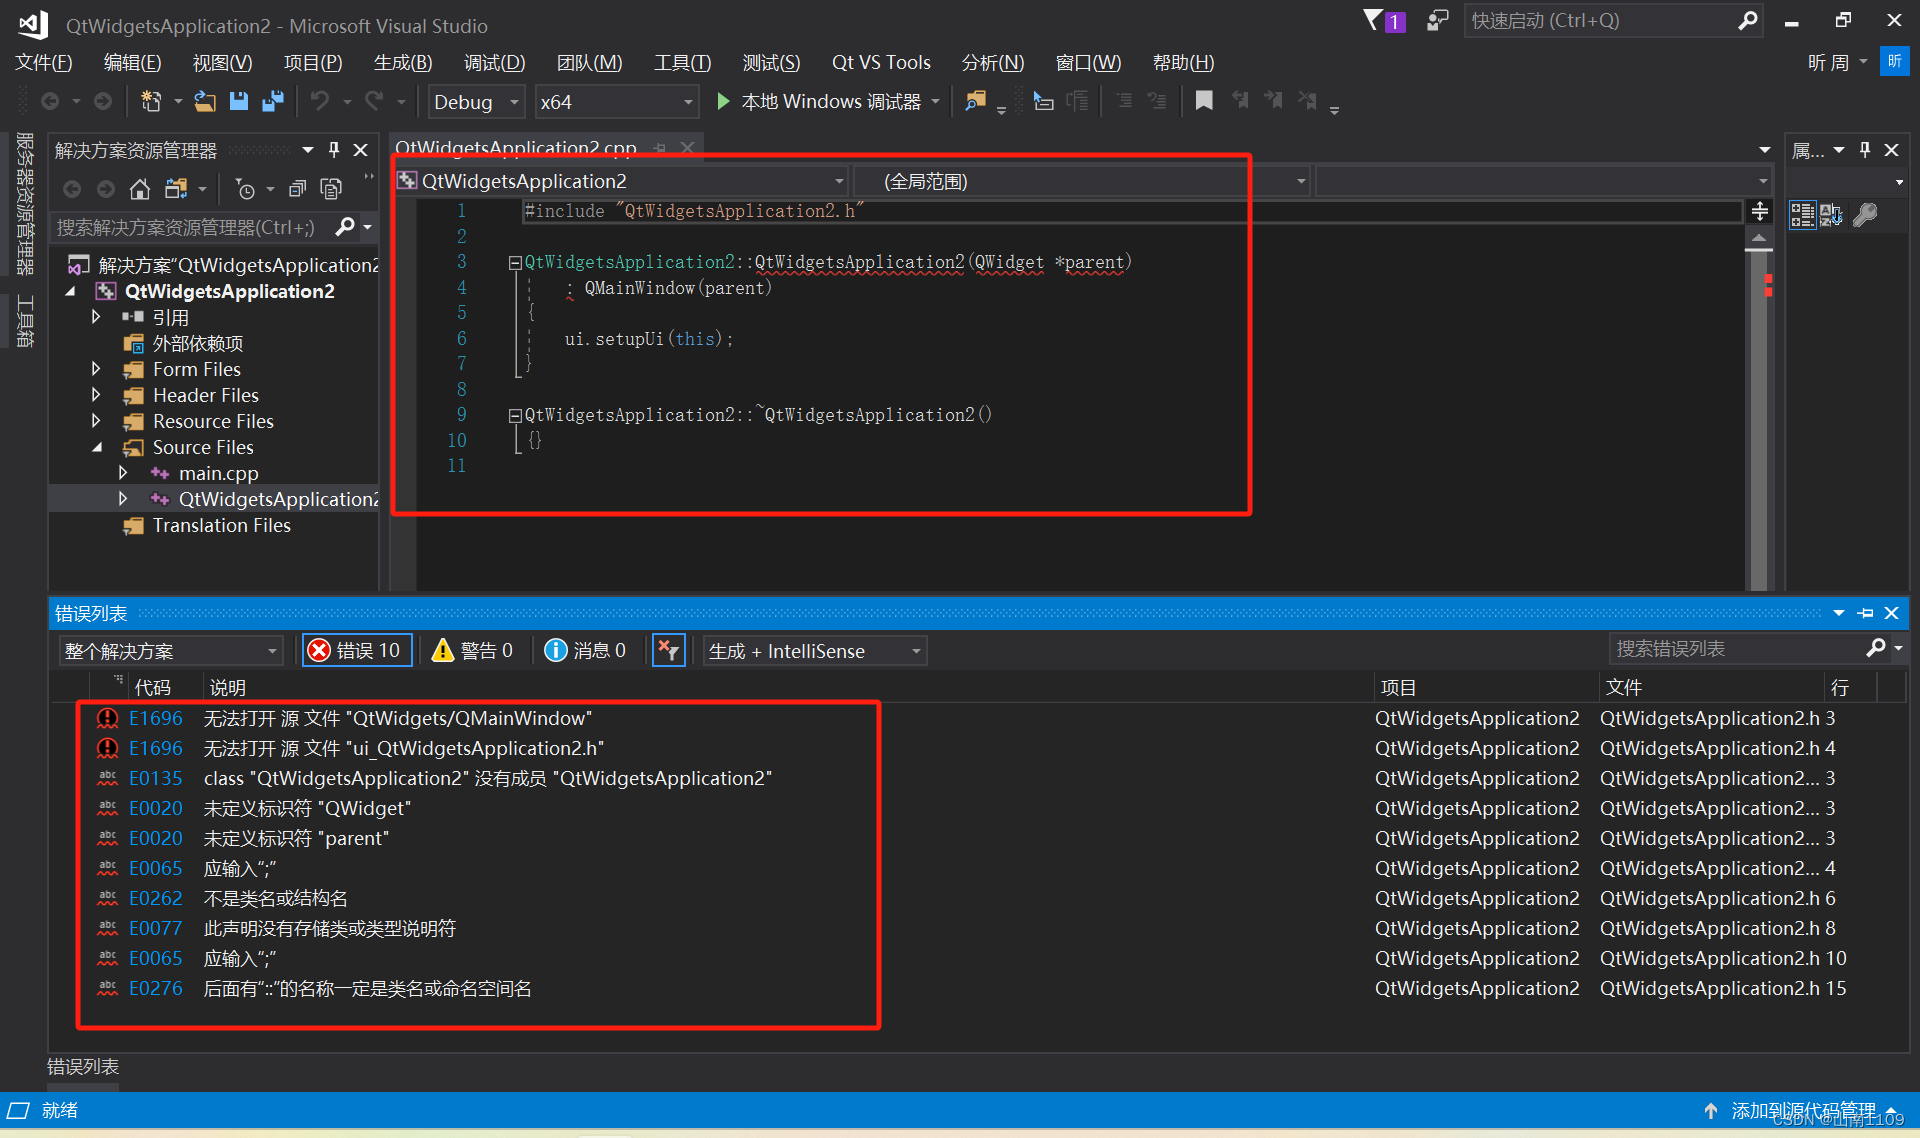Click the 添加到源代码管理 status bar button
This screenshot has height=1138, width=1920.
tap(1802, 1111)
